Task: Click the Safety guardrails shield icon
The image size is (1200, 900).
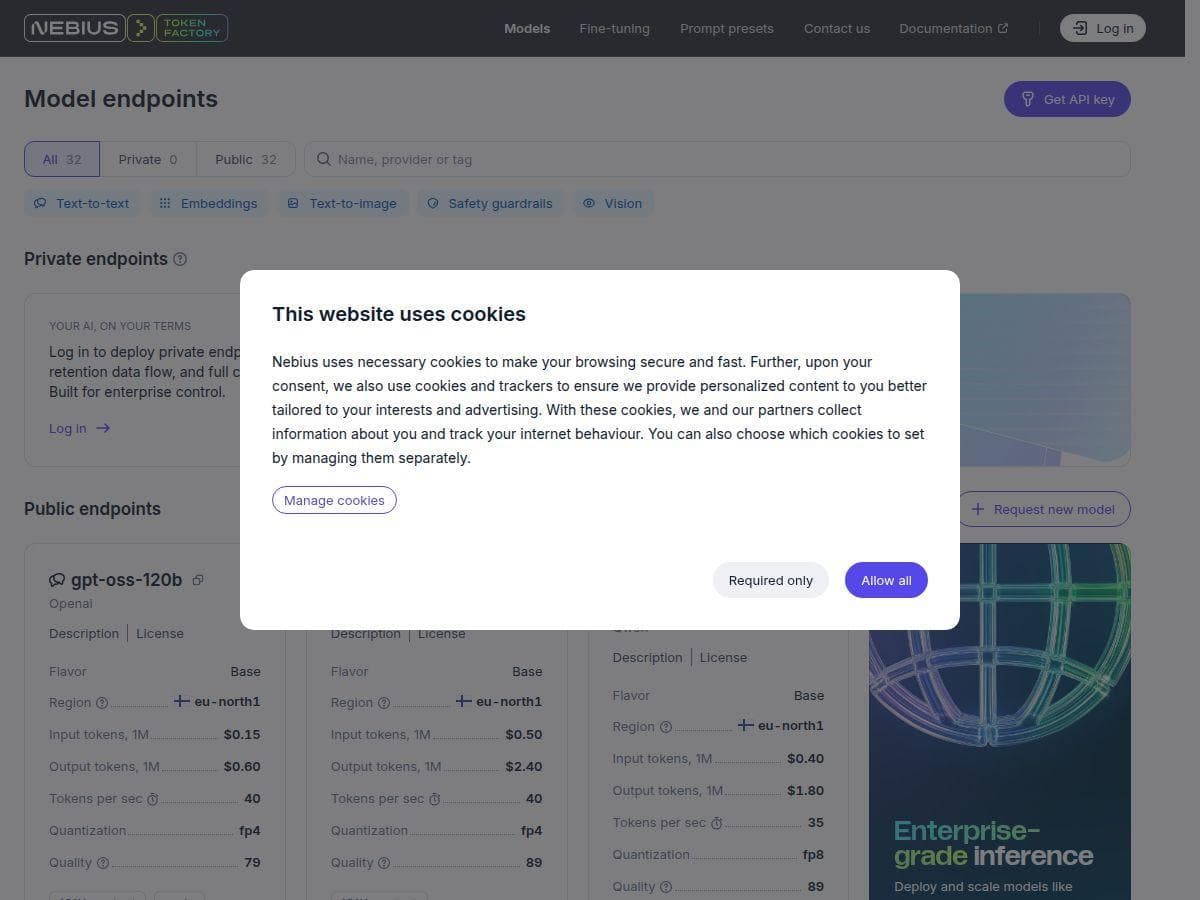Action: [x=433, y=203]
